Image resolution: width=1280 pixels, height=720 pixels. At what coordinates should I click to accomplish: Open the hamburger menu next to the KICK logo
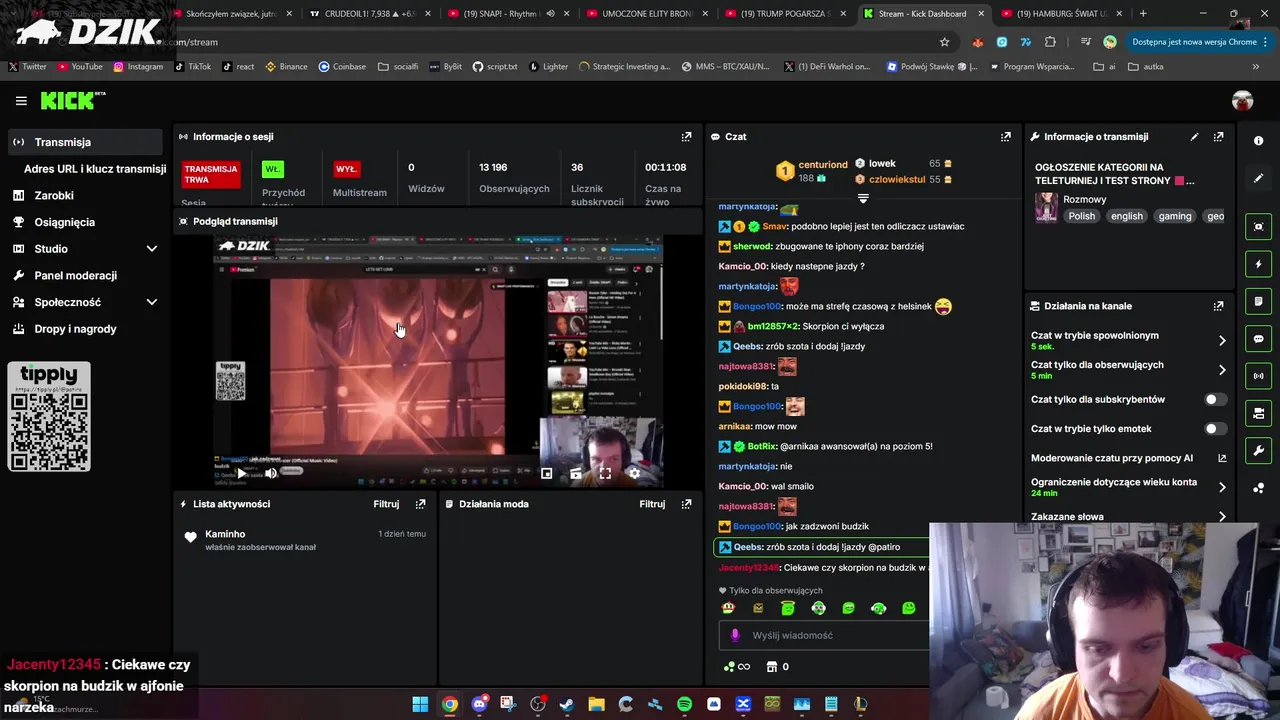coord(21,101)
